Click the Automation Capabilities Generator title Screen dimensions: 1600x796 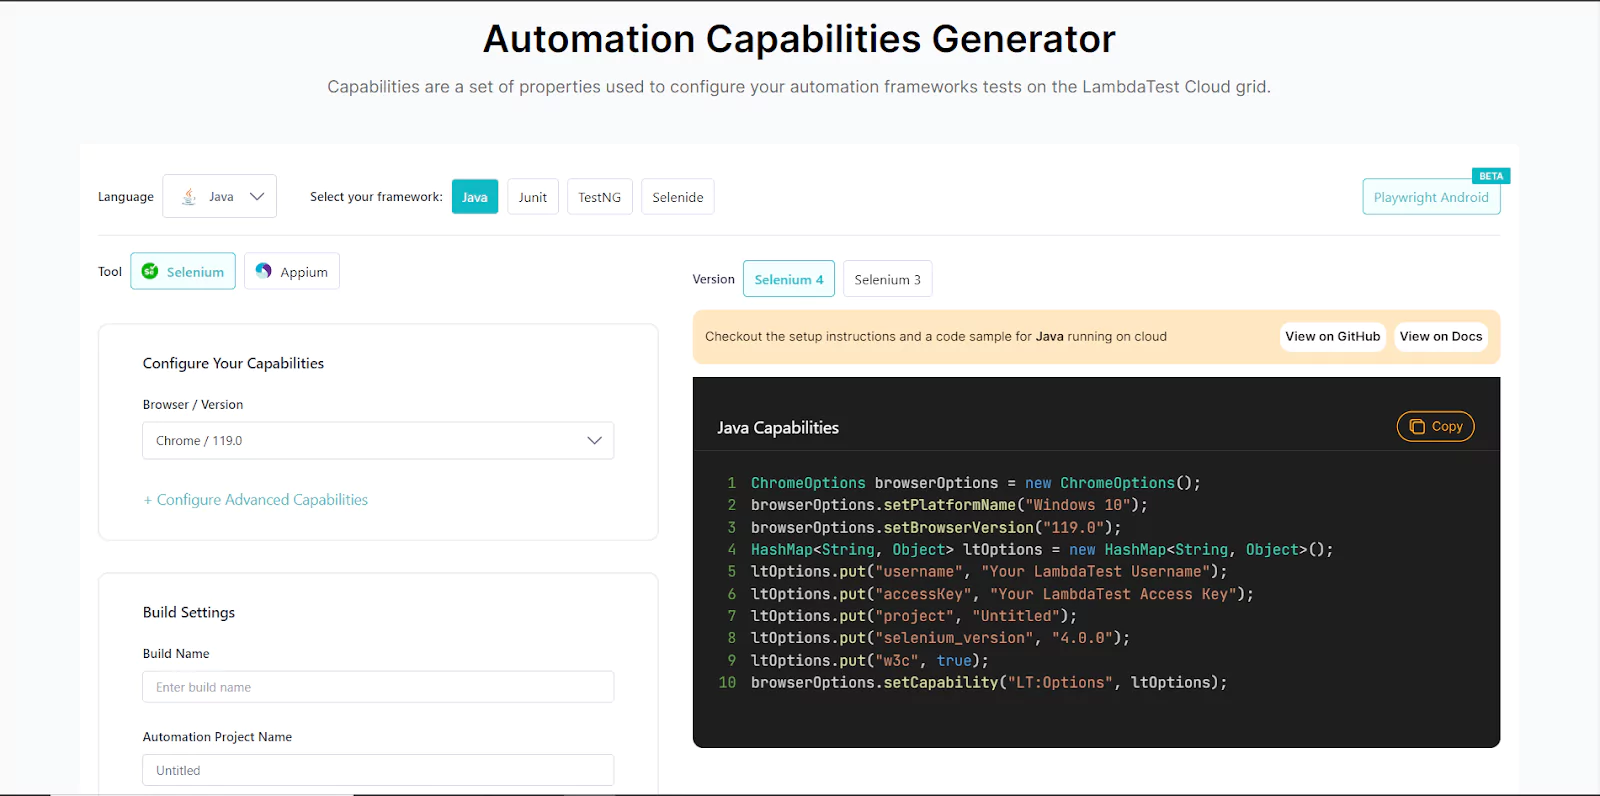click(799, 39)
